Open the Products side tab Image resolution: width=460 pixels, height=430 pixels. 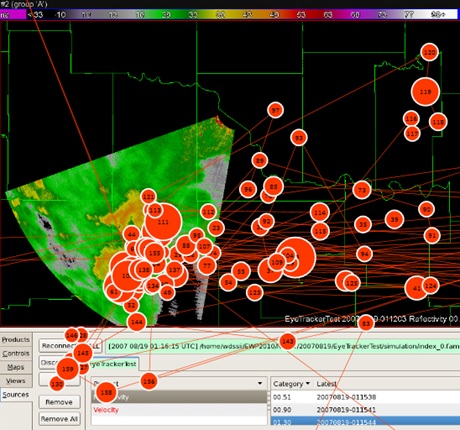[x=16, y=339]
